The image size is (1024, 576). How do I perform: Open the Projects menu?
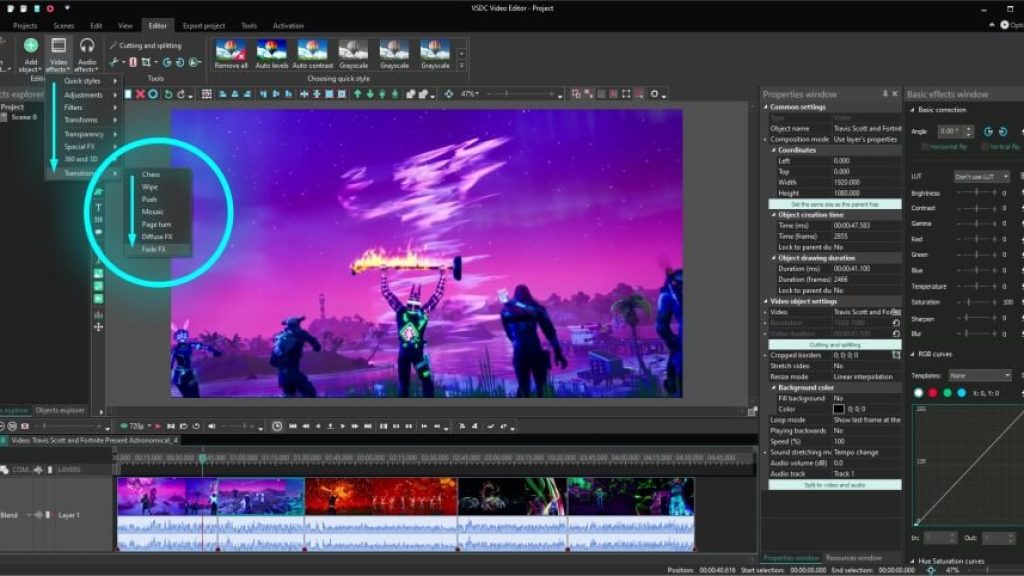25,26
